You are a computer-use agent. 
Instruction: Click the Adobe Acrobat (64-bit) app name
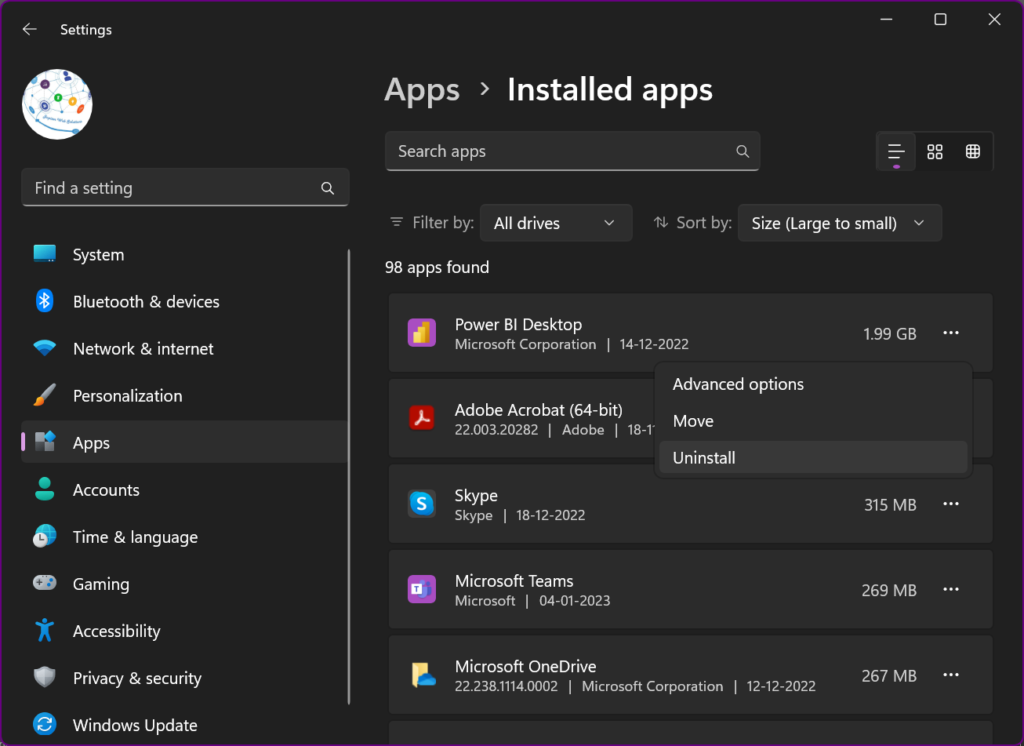tap(539, 410)
